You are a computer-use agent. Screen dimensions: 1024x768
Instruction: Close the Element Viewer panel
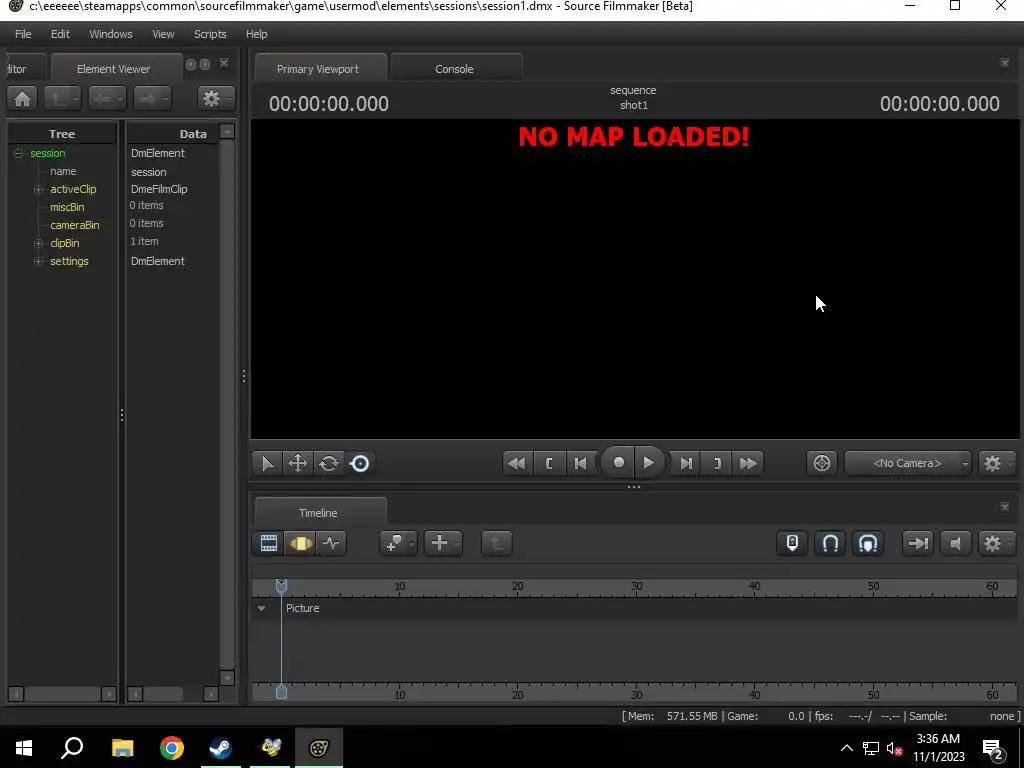pyautogui.click(x=224, y=63)
